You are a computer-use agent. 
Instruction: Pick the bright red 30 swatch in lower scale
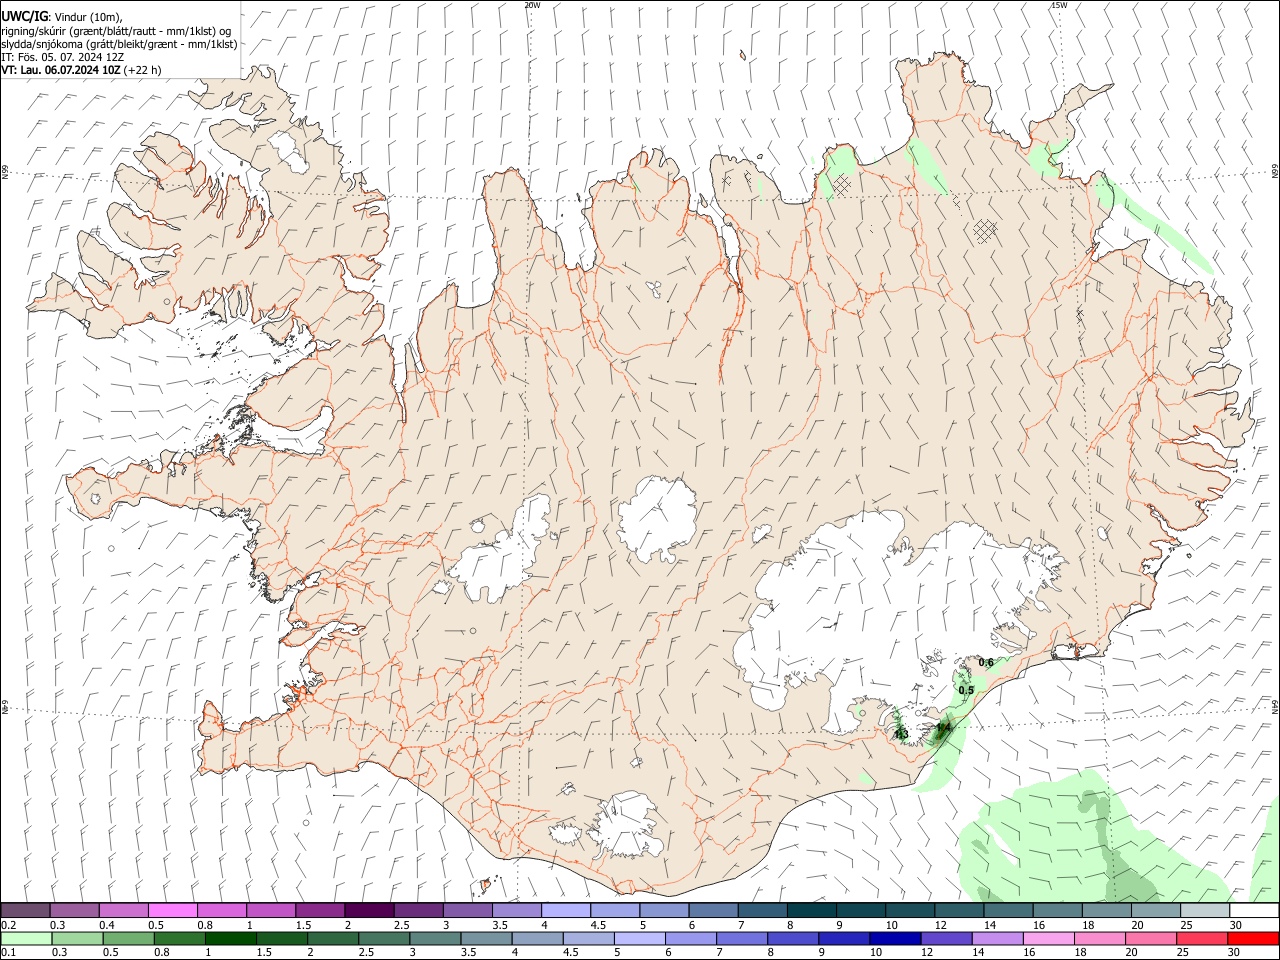1253,938
